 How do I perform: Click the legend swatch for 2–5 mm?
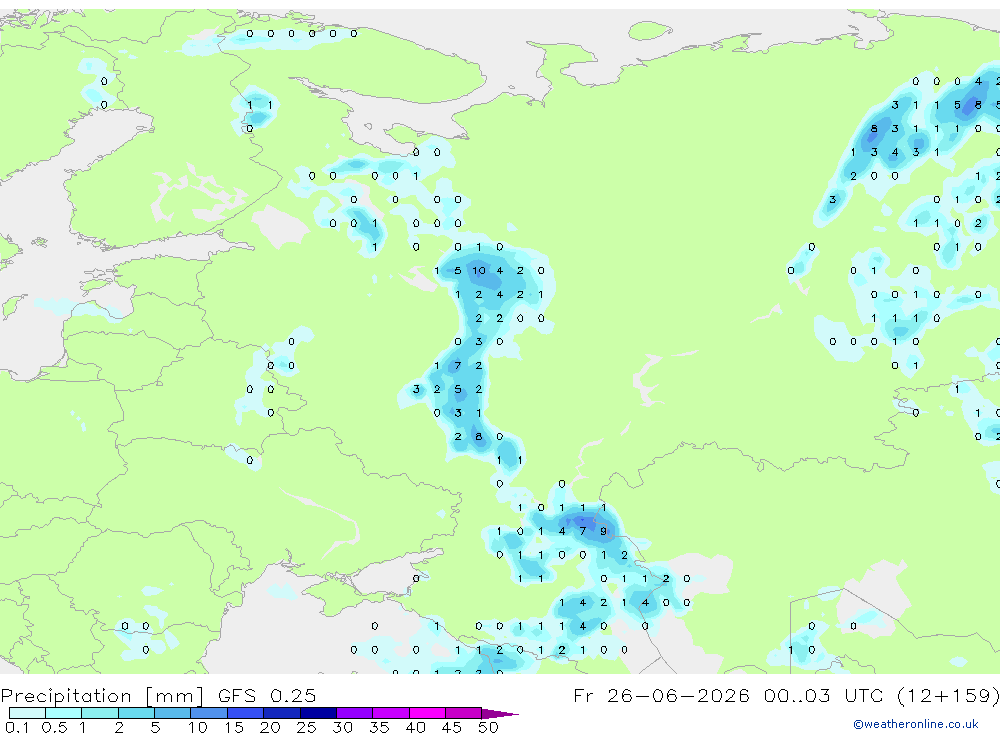tap(136, 713)
